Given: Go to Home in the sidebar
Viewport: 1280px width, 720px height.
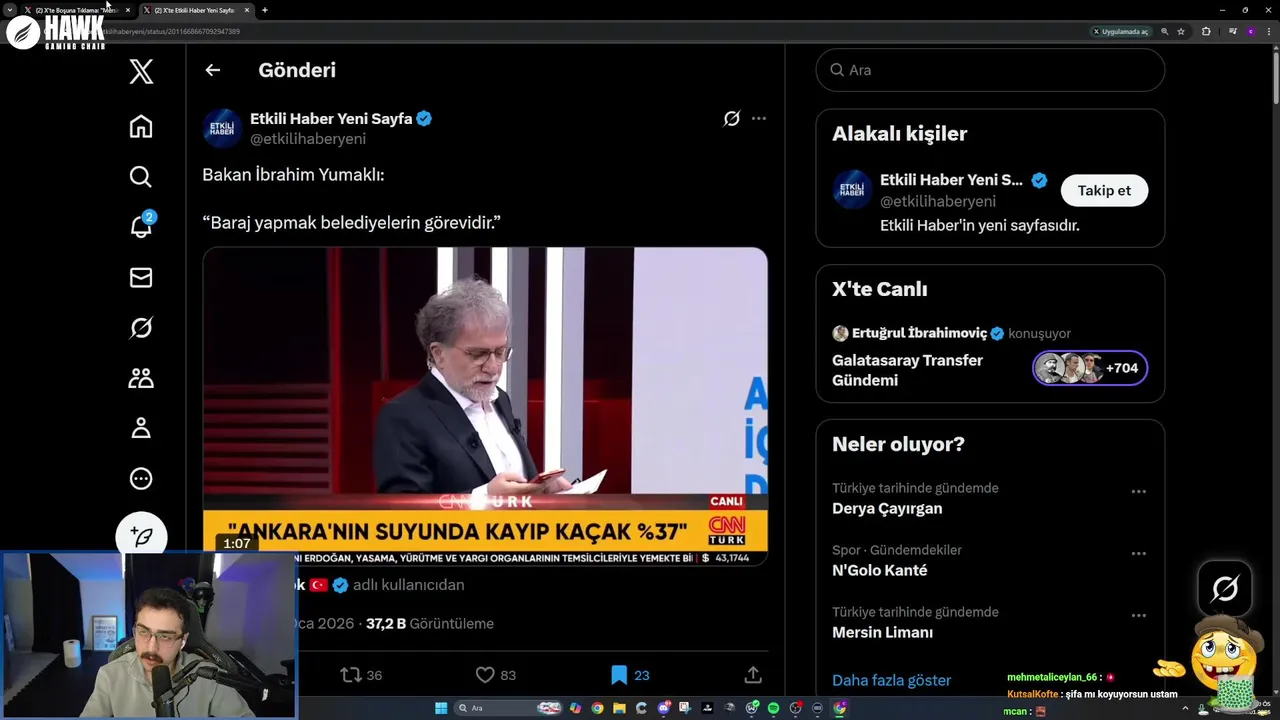Looking at the screenshot, I should (x=141, y=126).
